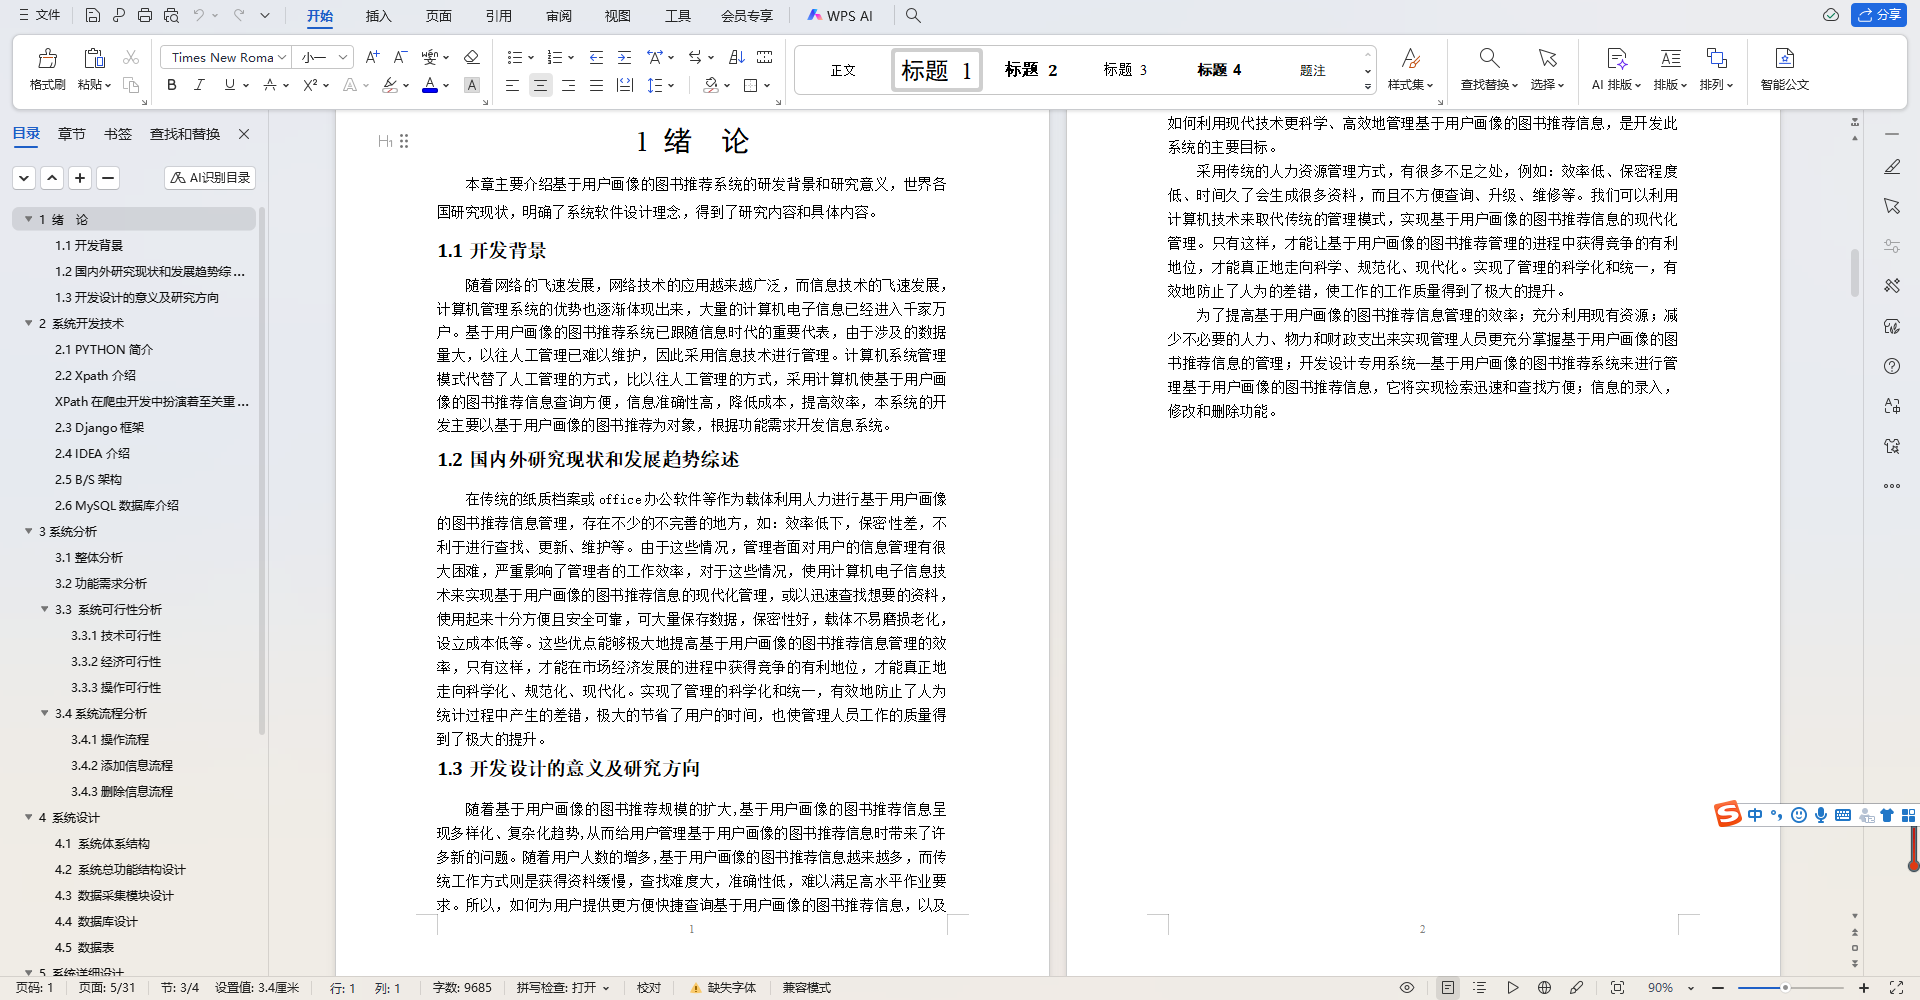The width and height of the screenshot is (1920, 1000).
Task: Click the AI识别目录 button
Action: click(x=210, y=177)
